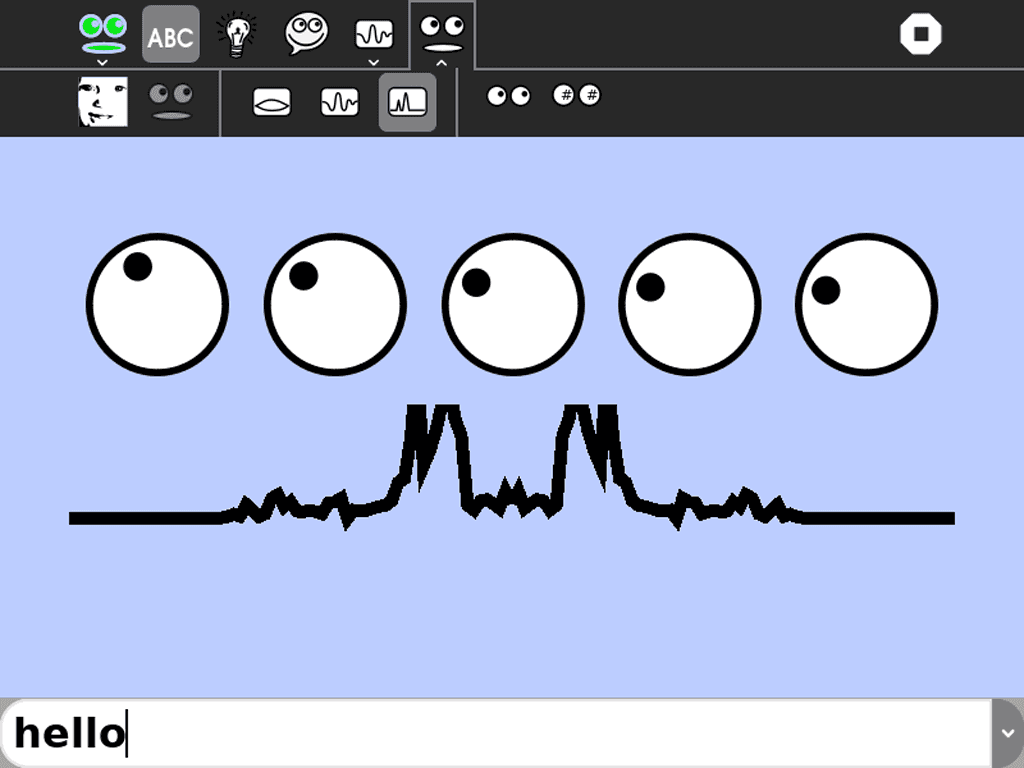Stop the activity with the octagon button
Screen dimensions: 1024x768
pos(921,34)
